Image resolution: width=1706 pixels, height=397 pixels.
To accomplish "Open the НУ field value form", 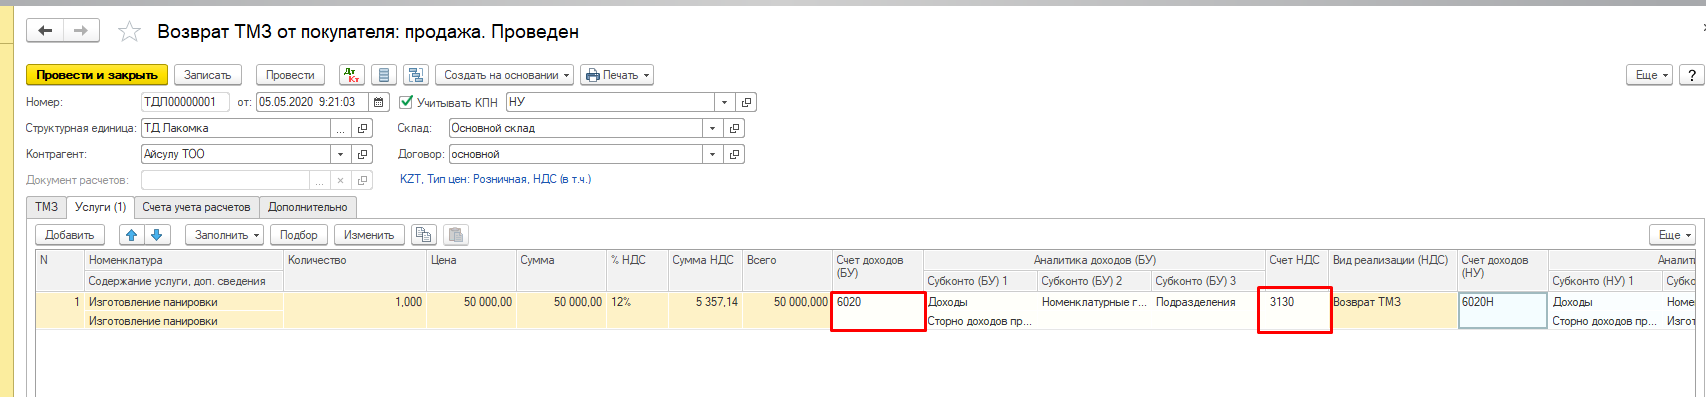I will click(746, 102).
